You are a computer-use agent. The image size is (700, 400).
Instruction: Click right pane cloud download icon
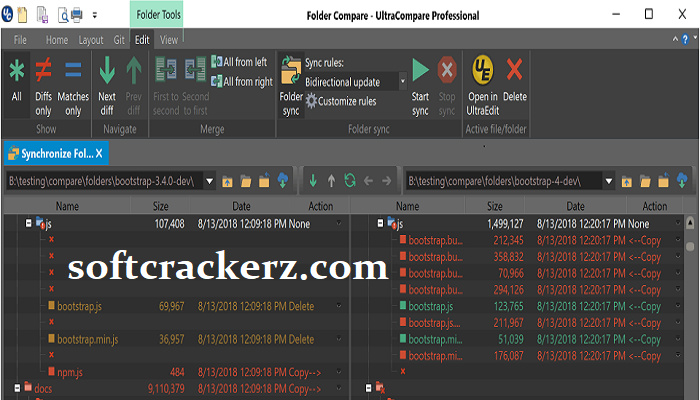click(x=682, y=180)
